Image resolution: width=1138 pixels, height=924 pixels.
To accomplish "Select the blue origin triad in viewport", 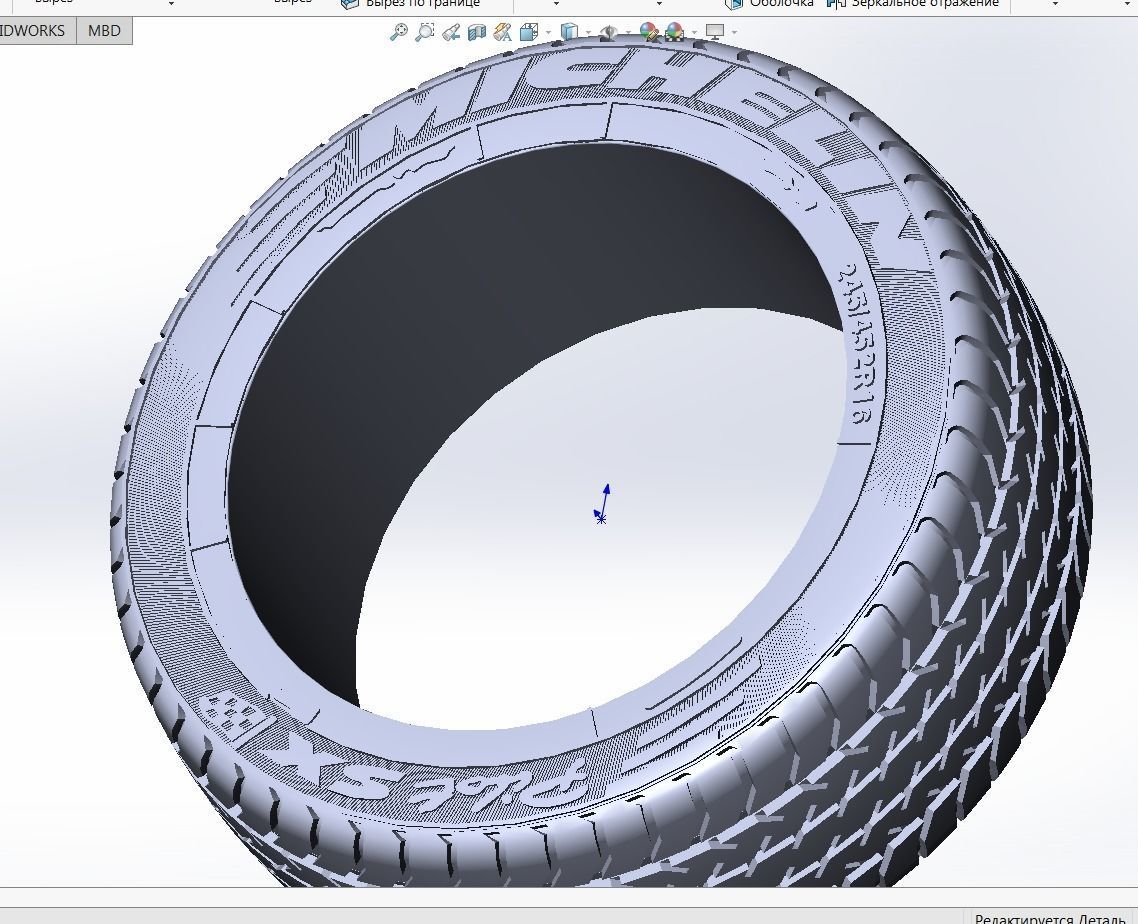I will pyautogui.click(x=602, y=504).
